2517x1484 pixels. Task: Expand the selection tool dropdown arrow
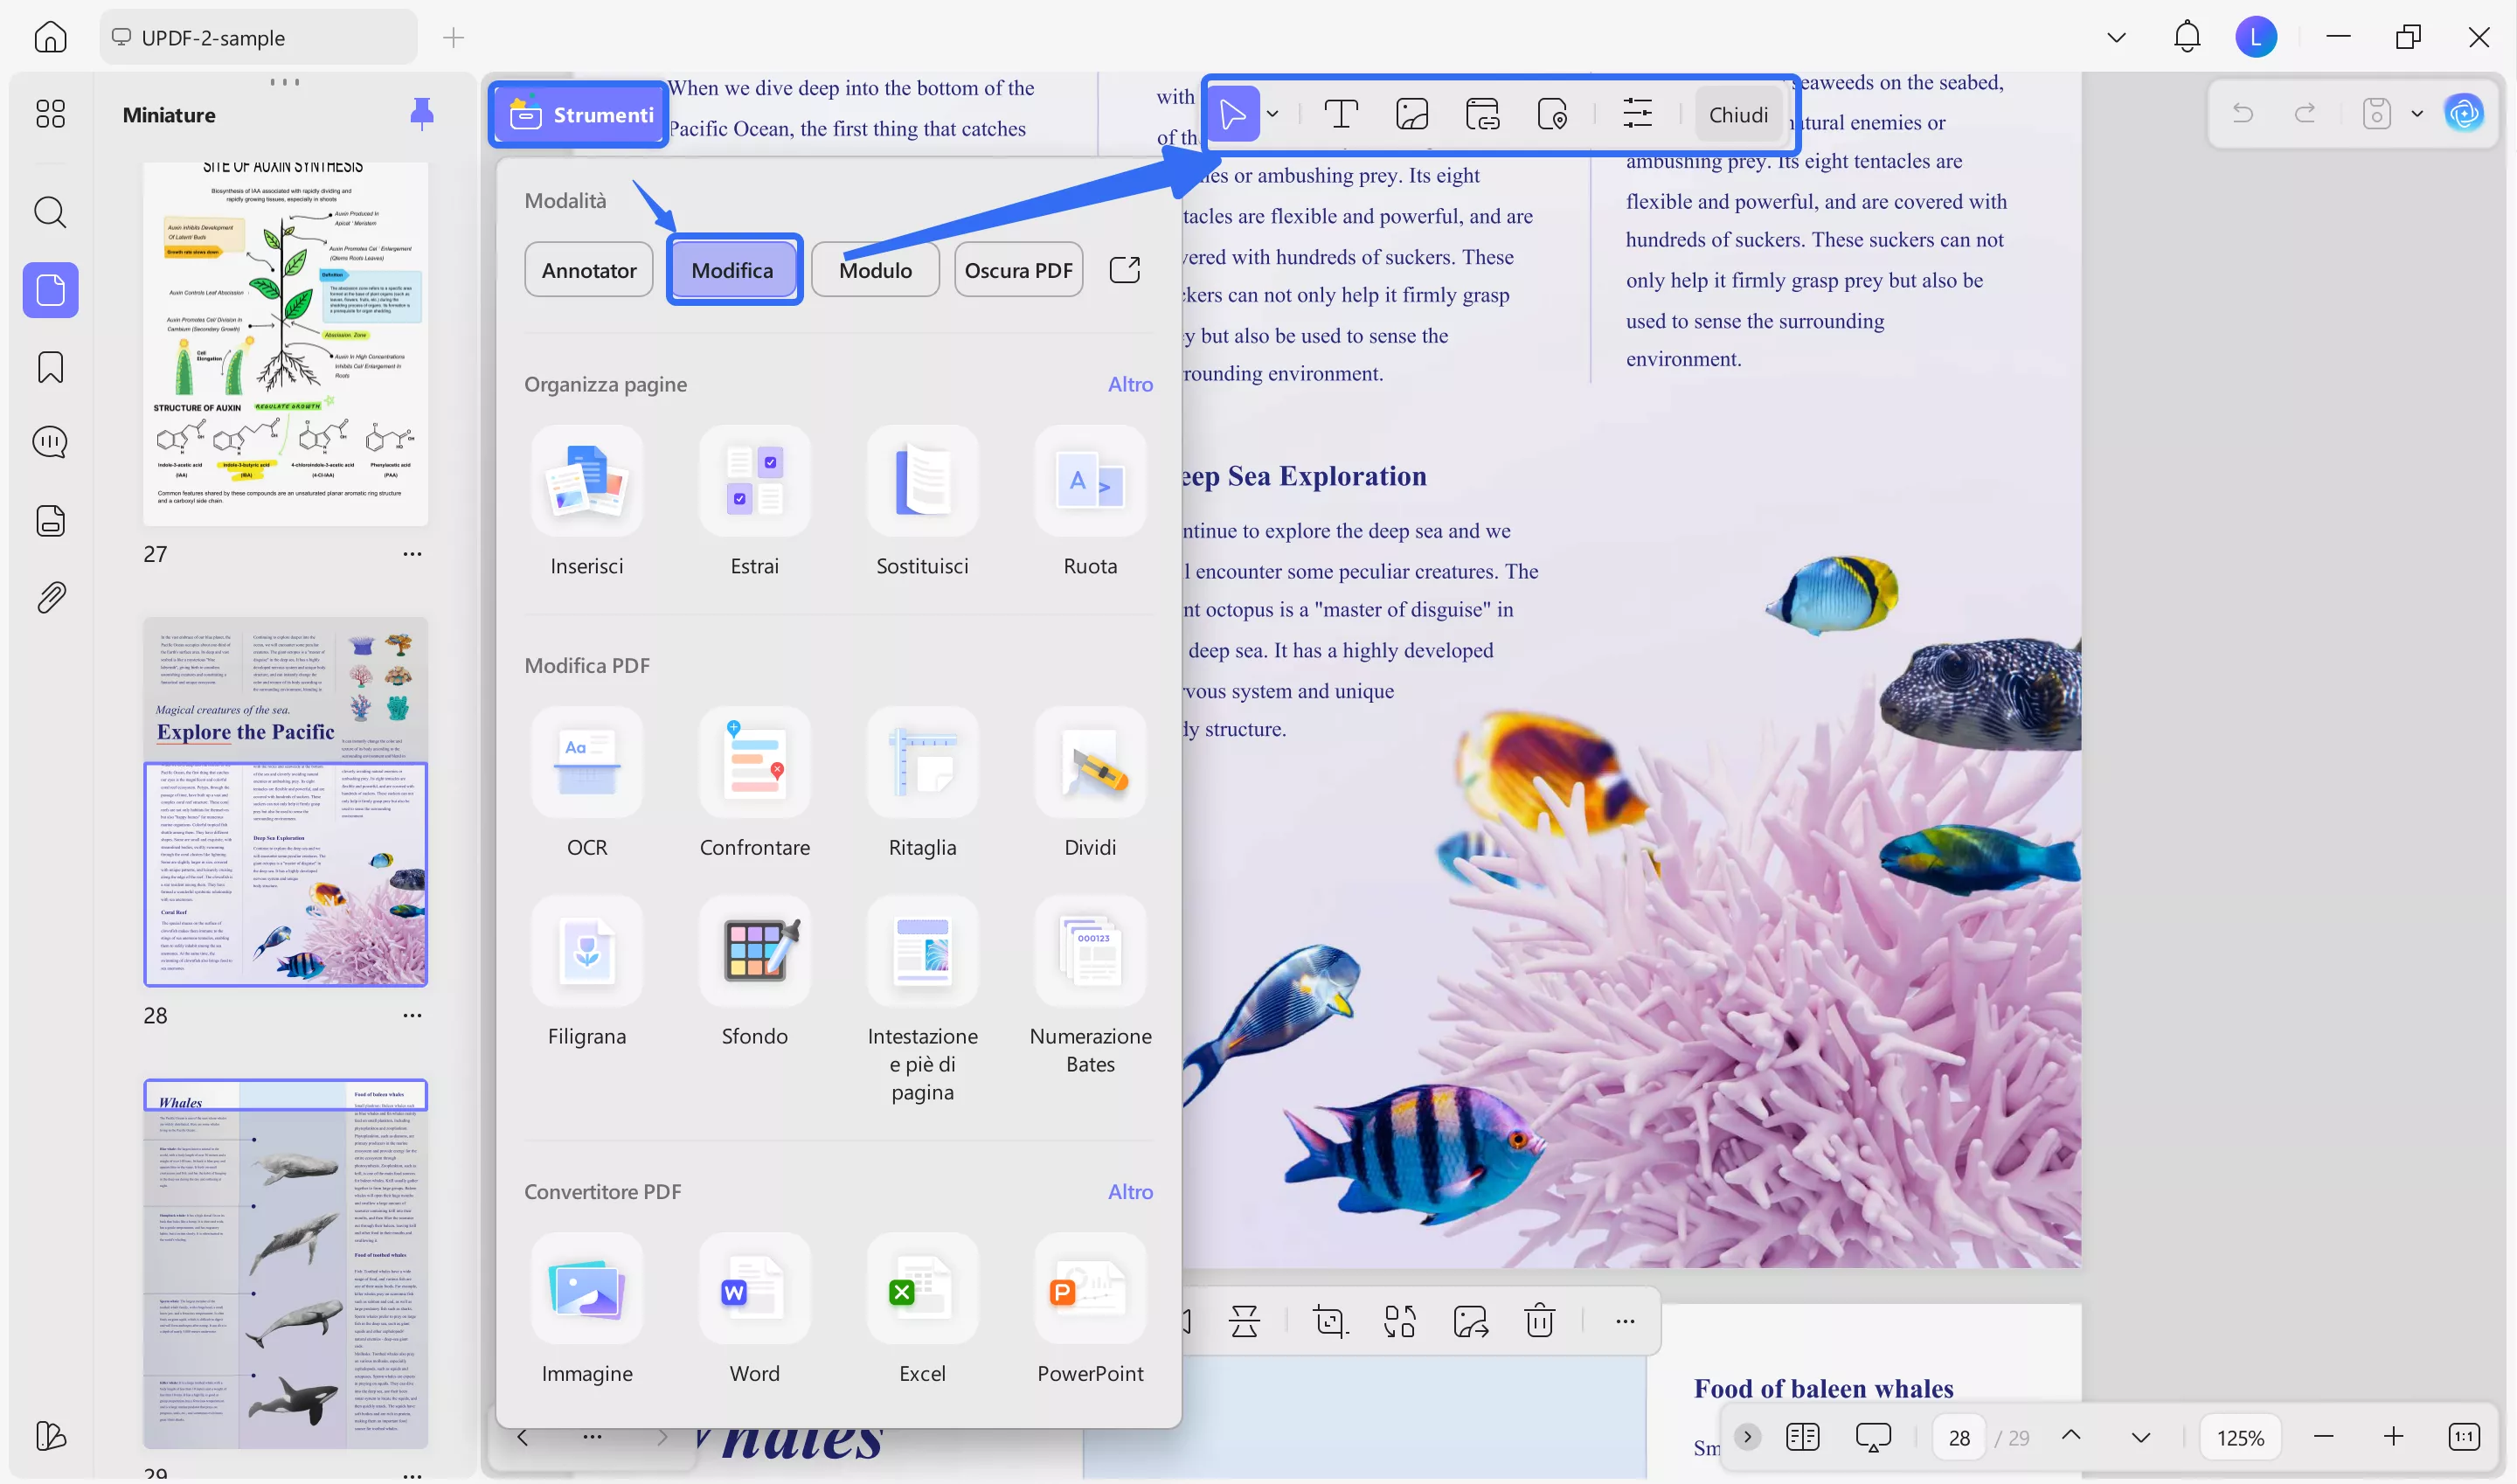pos(1274,113)
